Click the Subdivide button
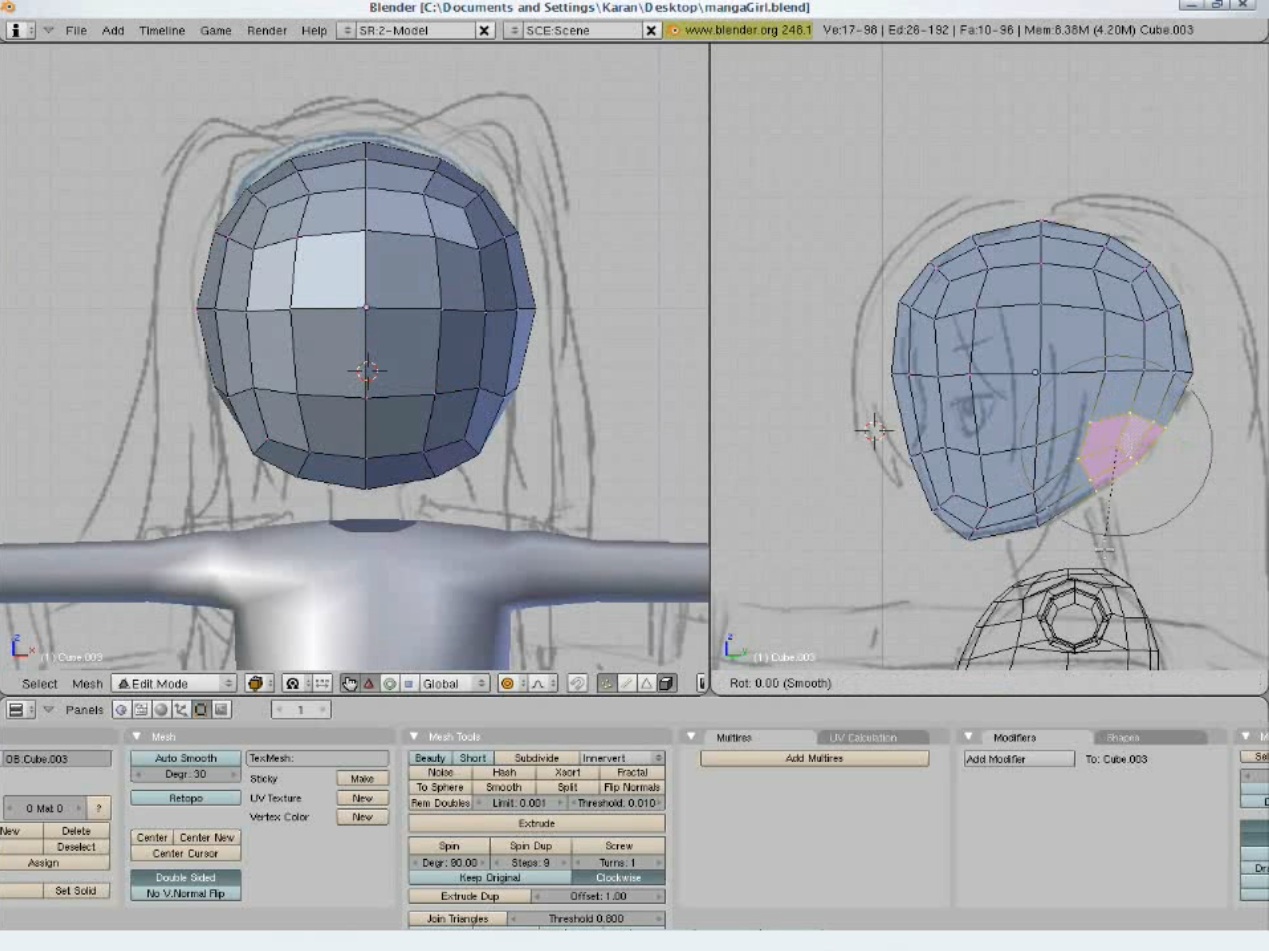 [536, 758]
